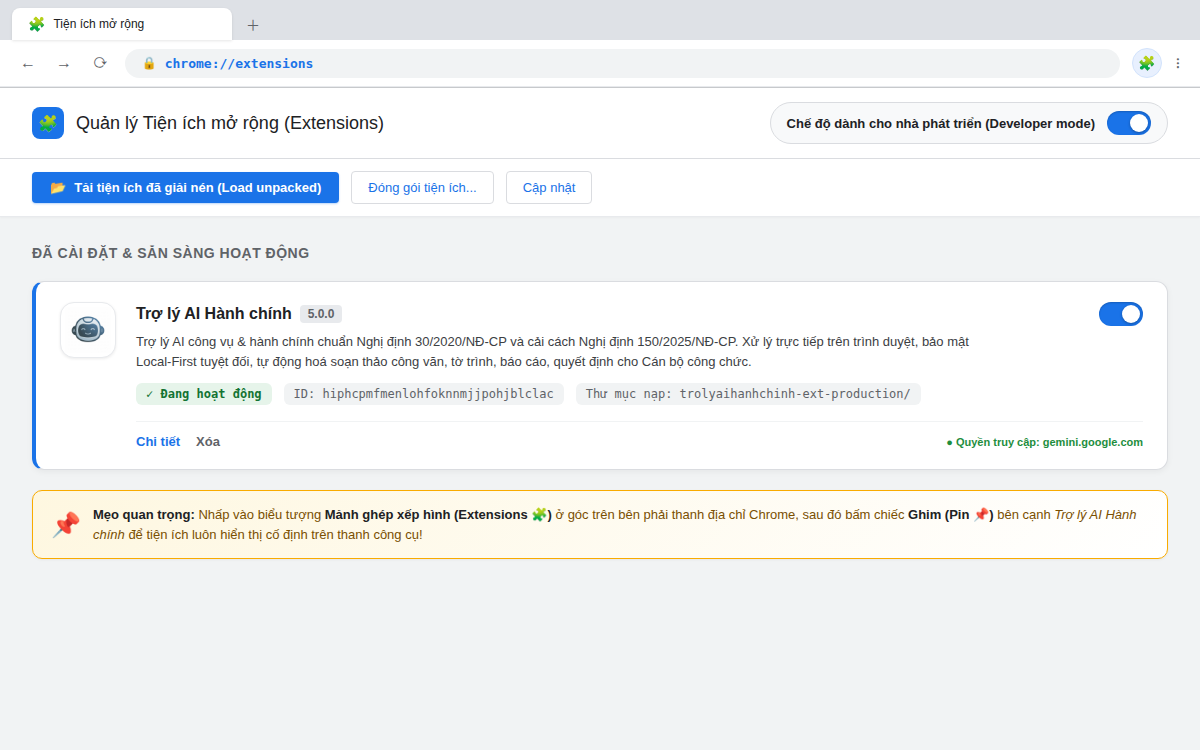Screen dimensions: 1200x750
Task: Click the Đang hoạt động status badge
Action: 204,394
